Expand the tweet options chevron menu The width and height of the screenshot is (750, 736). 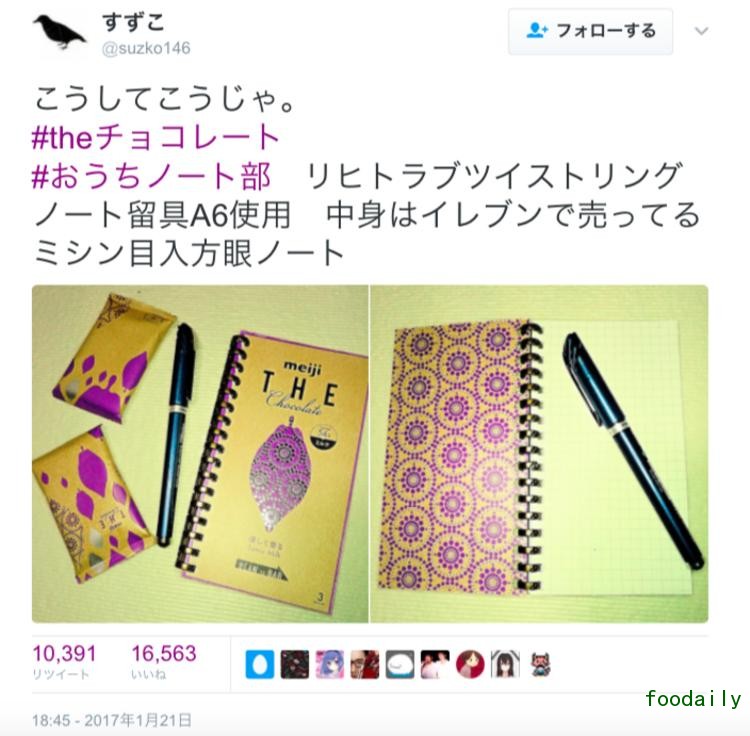click(x=701, y=32)
